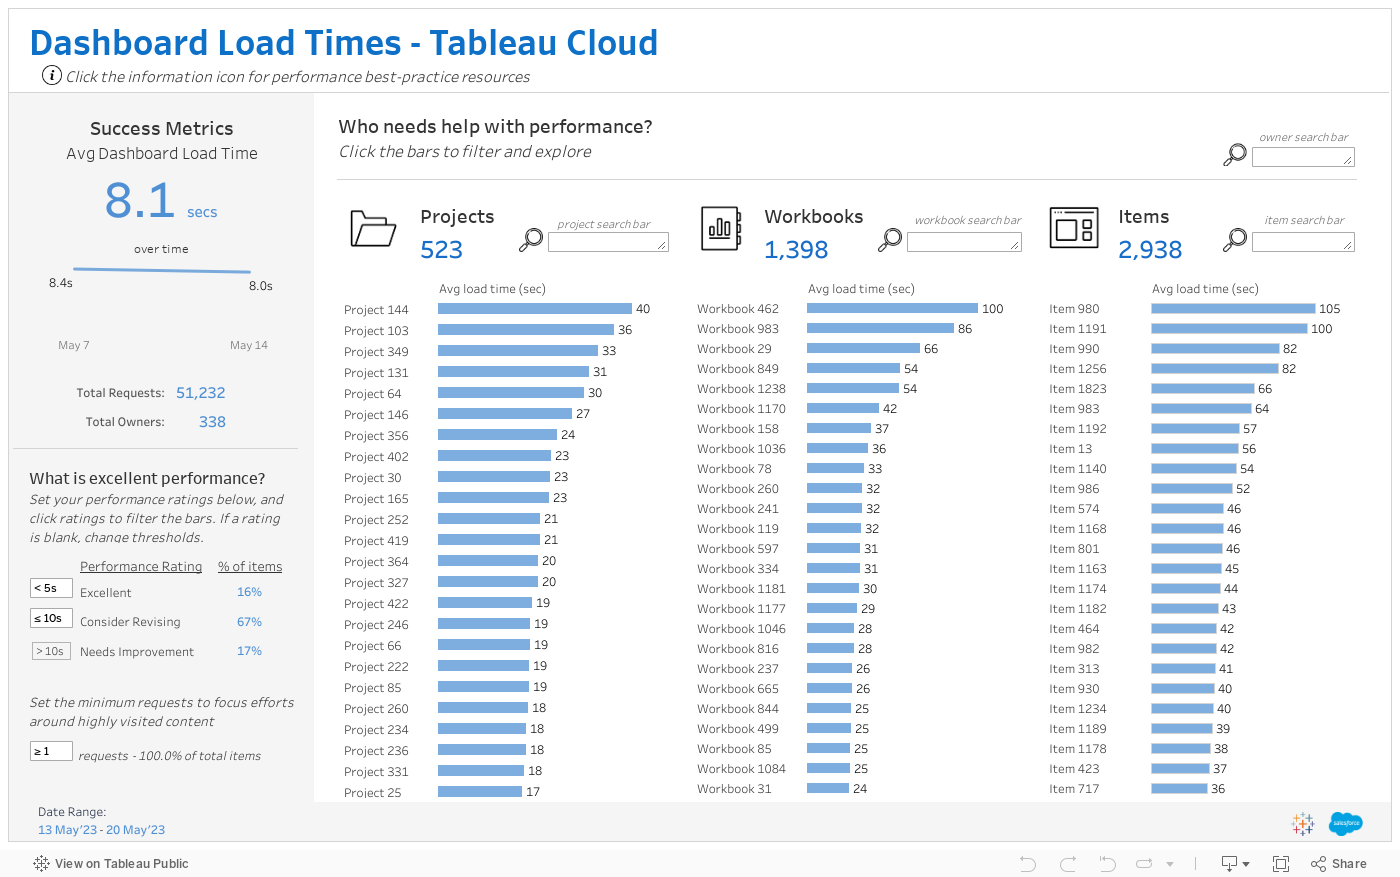Viewport: 1400px width, 877px height.
Task: Click the Projects folder icon
Action: pos(373,228)
